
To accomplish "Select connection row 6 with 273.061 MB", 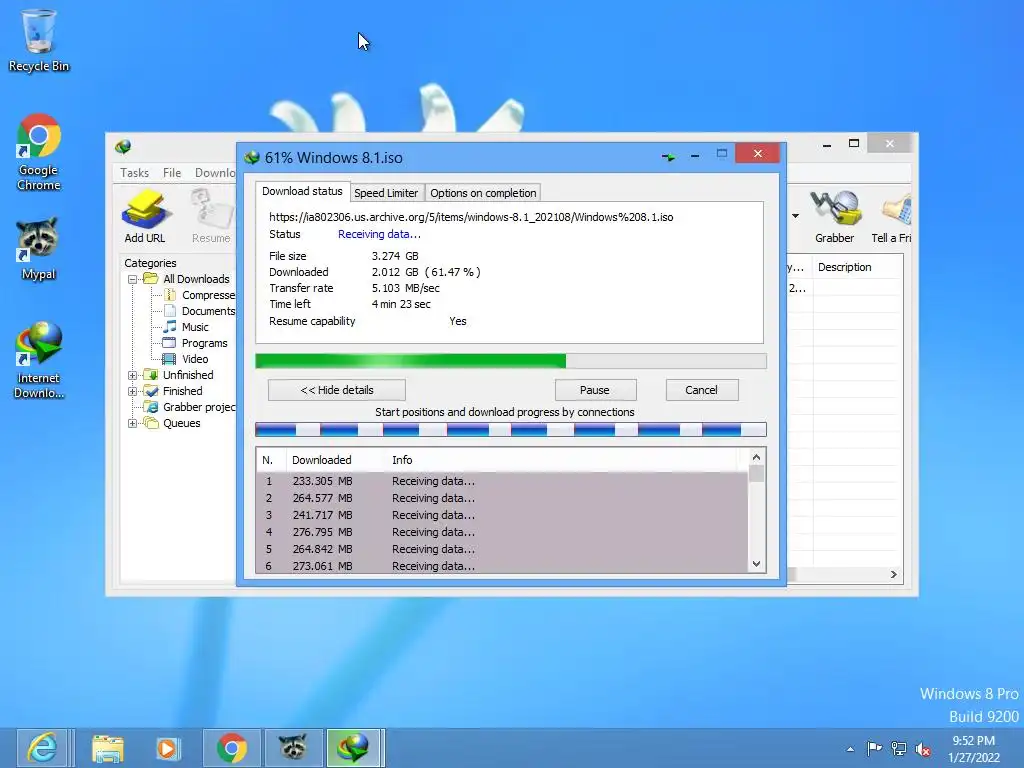I will click(x=502, y=566).
